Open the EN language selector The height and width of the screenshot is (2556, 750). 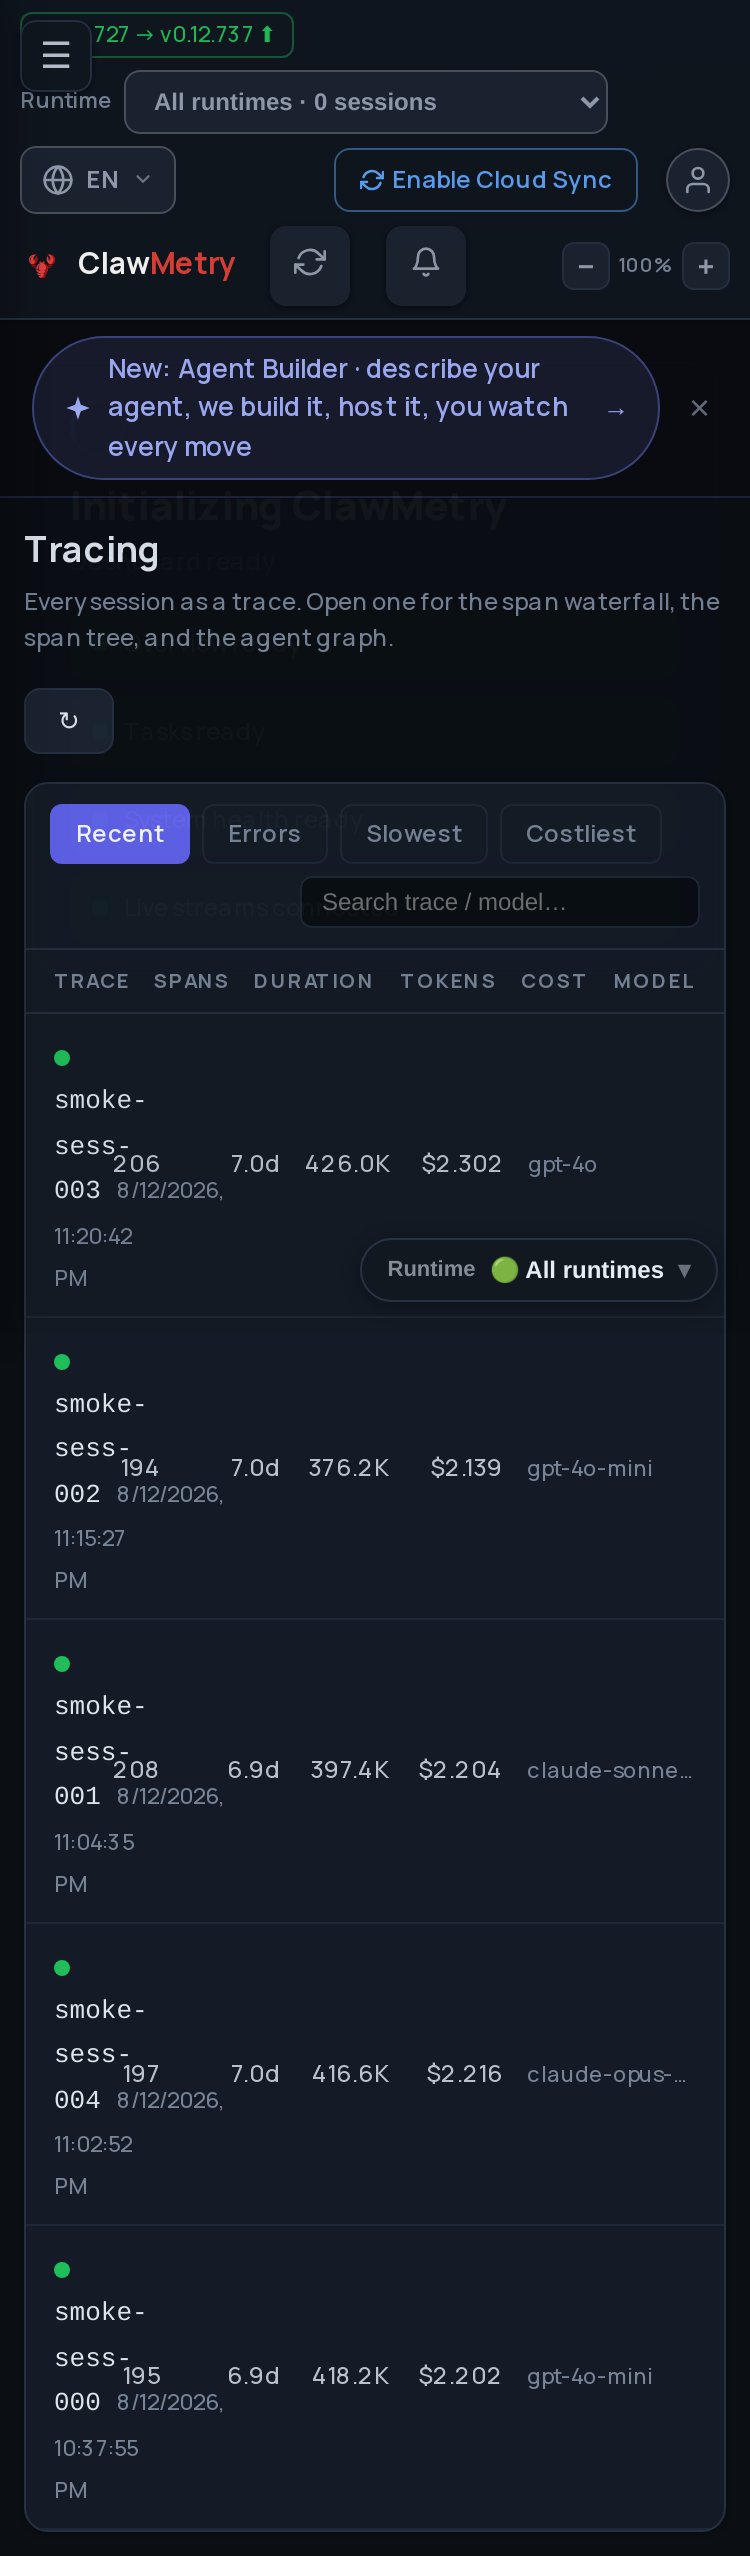coord(98,180)
